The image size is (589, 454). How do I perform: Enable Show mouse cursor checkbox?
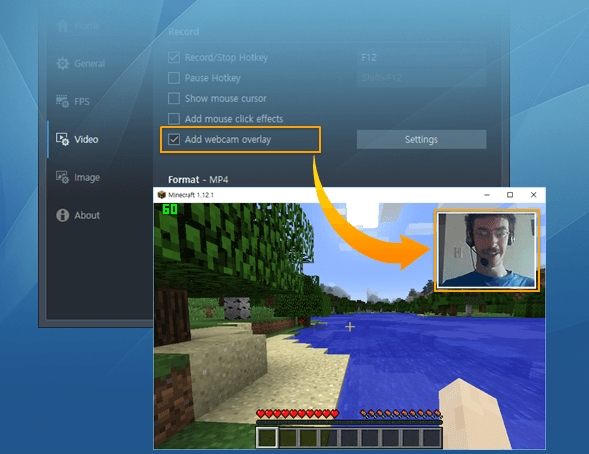[x=174, y=98]
